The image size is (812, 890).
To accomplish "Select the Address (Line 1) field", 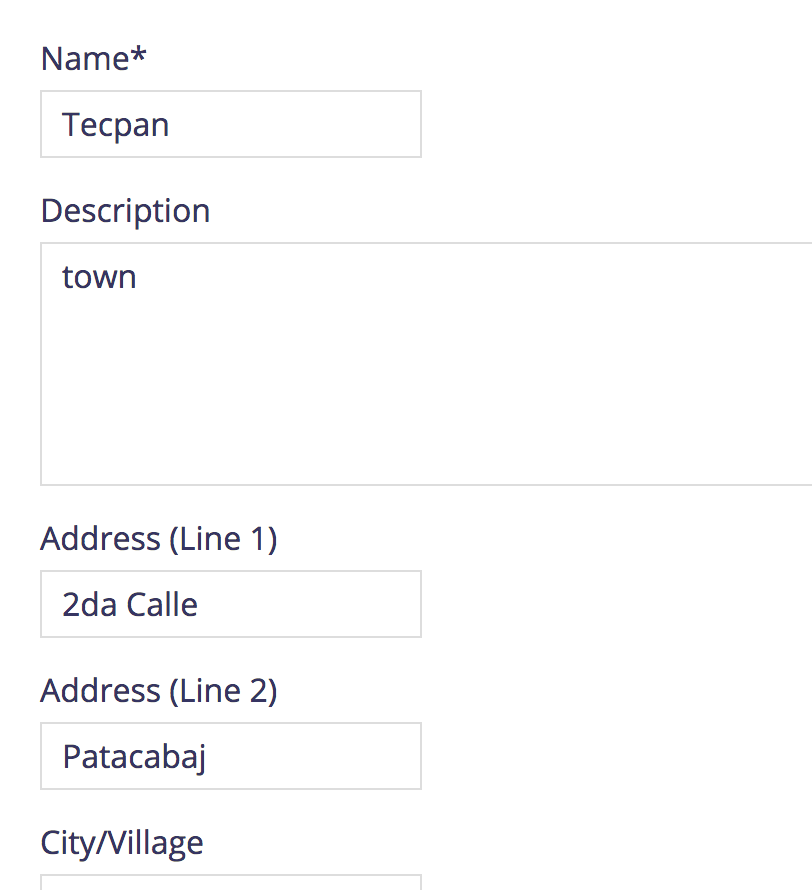I will 230,604.
